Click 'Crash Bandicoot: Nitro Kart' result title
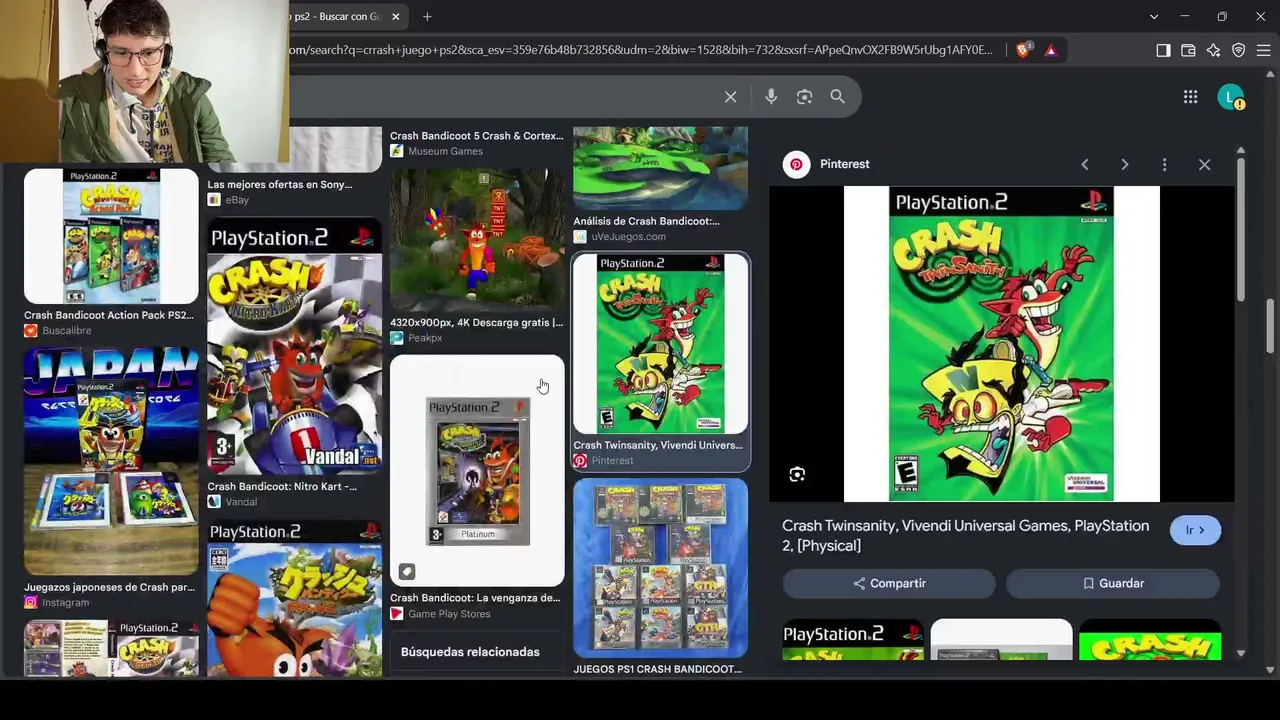Viewport: 1280px width, 720px height. 282,487
